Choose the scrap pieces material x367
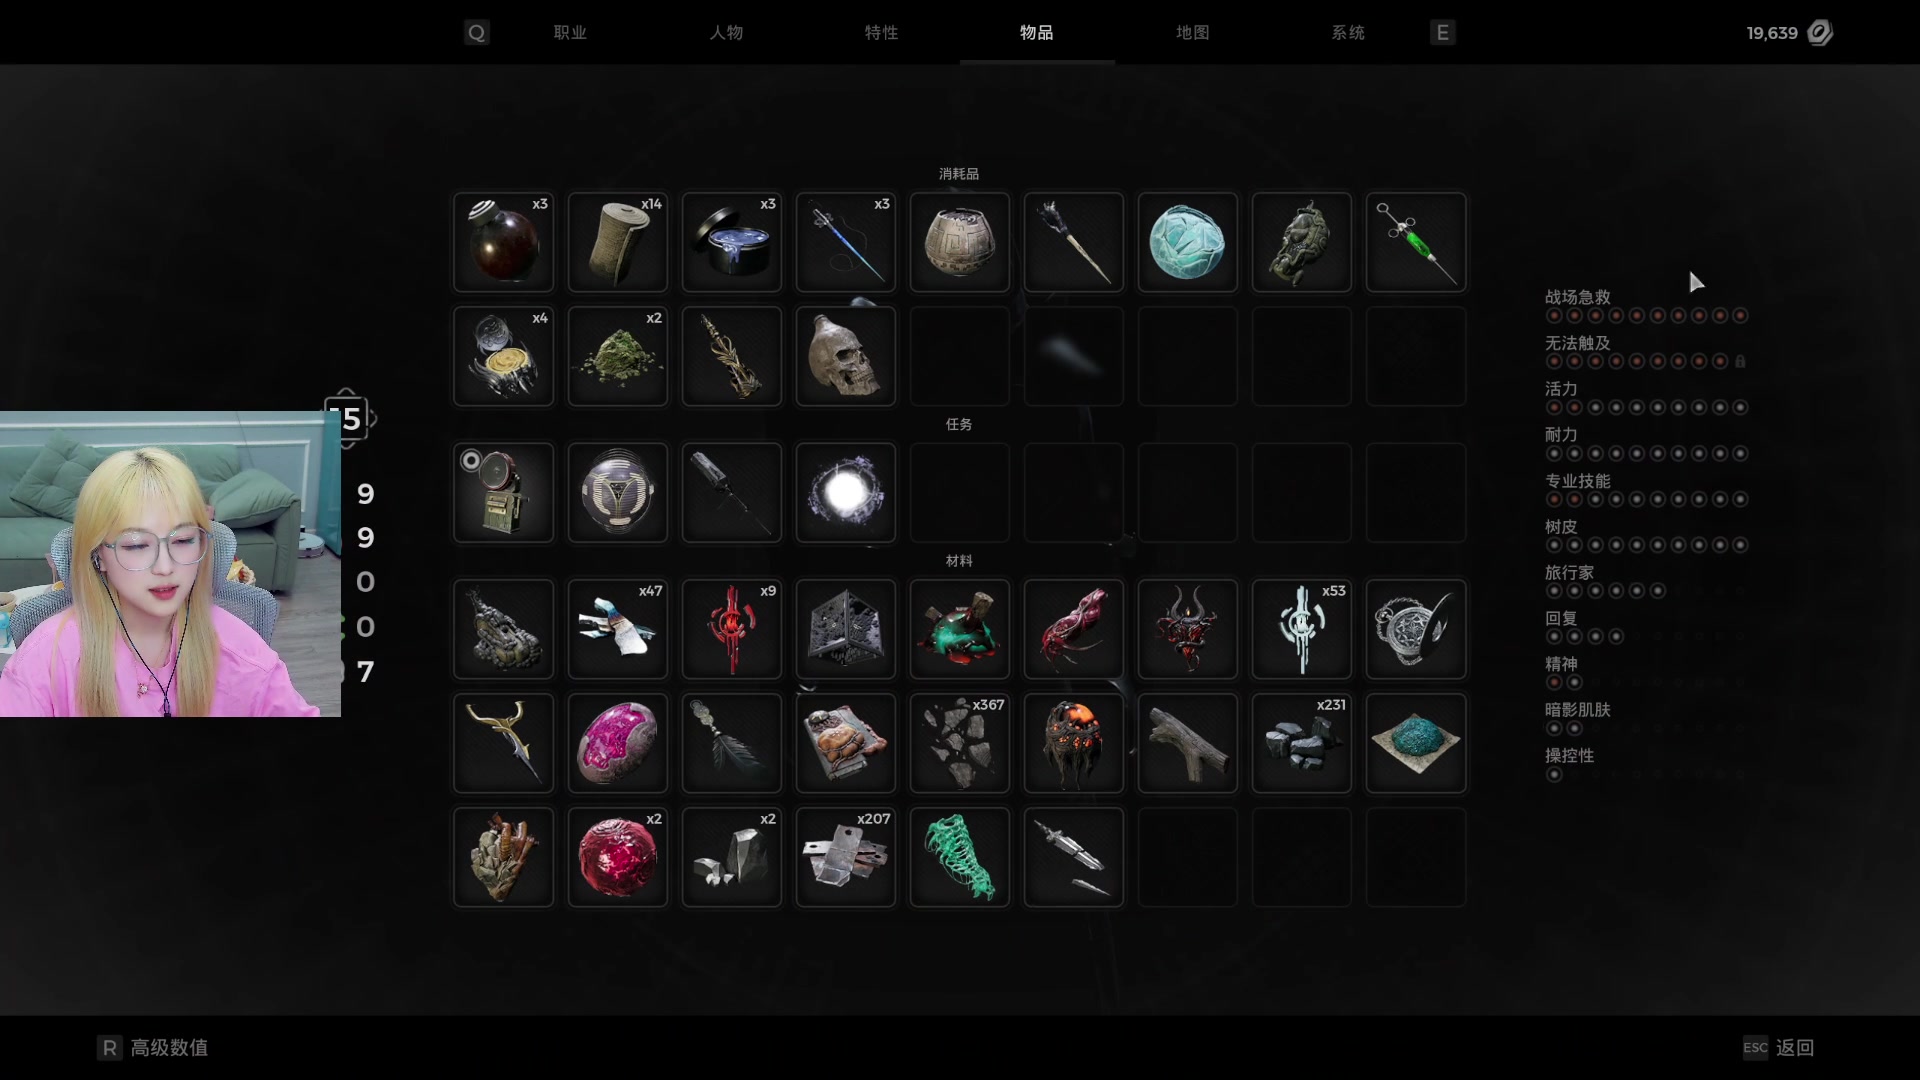 (x=960, y=743)
